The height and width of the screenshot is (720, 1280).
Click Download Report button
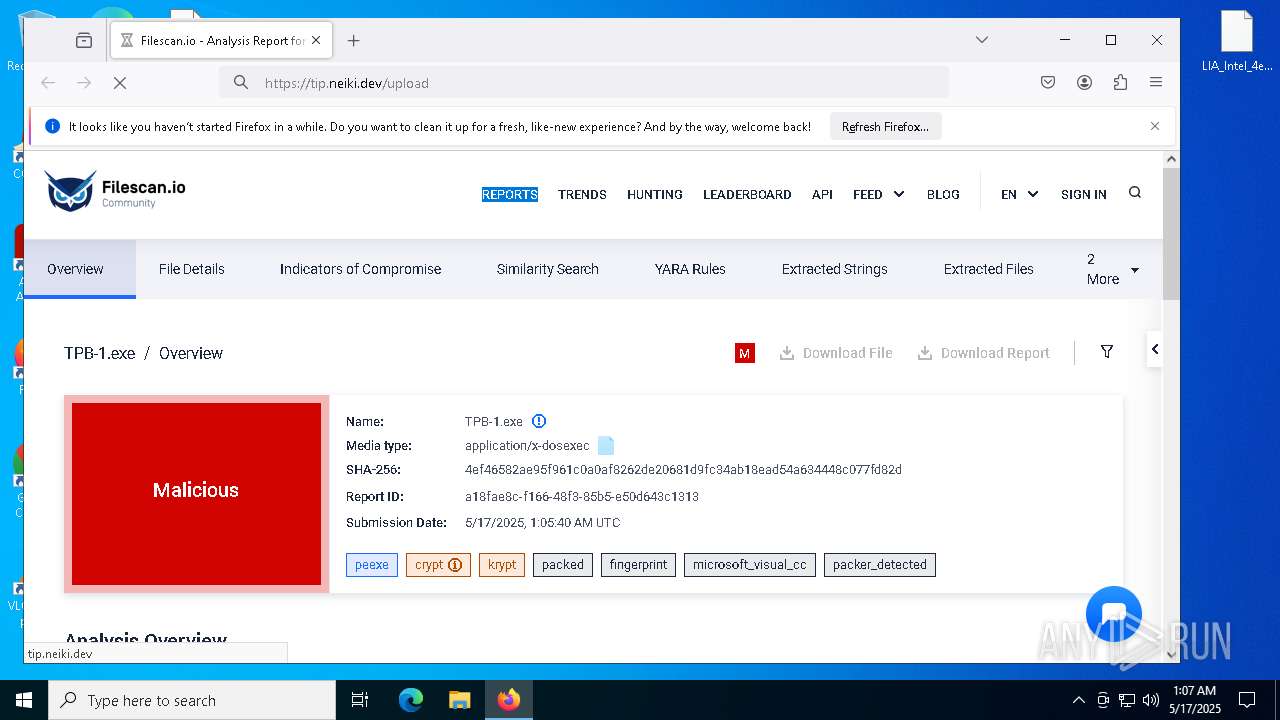pyautogui.click(x=984, y=353)
